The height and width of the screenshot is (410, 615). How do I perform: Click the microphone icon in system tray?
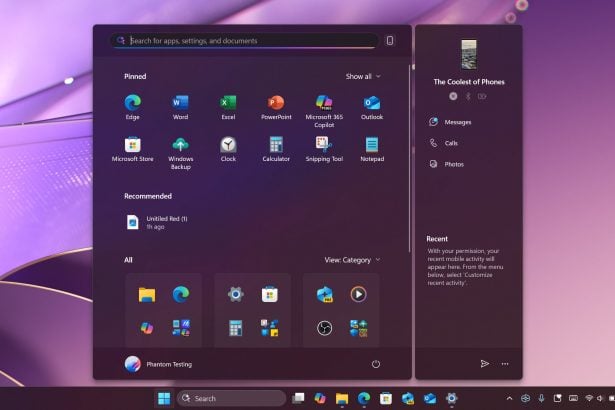(x=541, y=398)
